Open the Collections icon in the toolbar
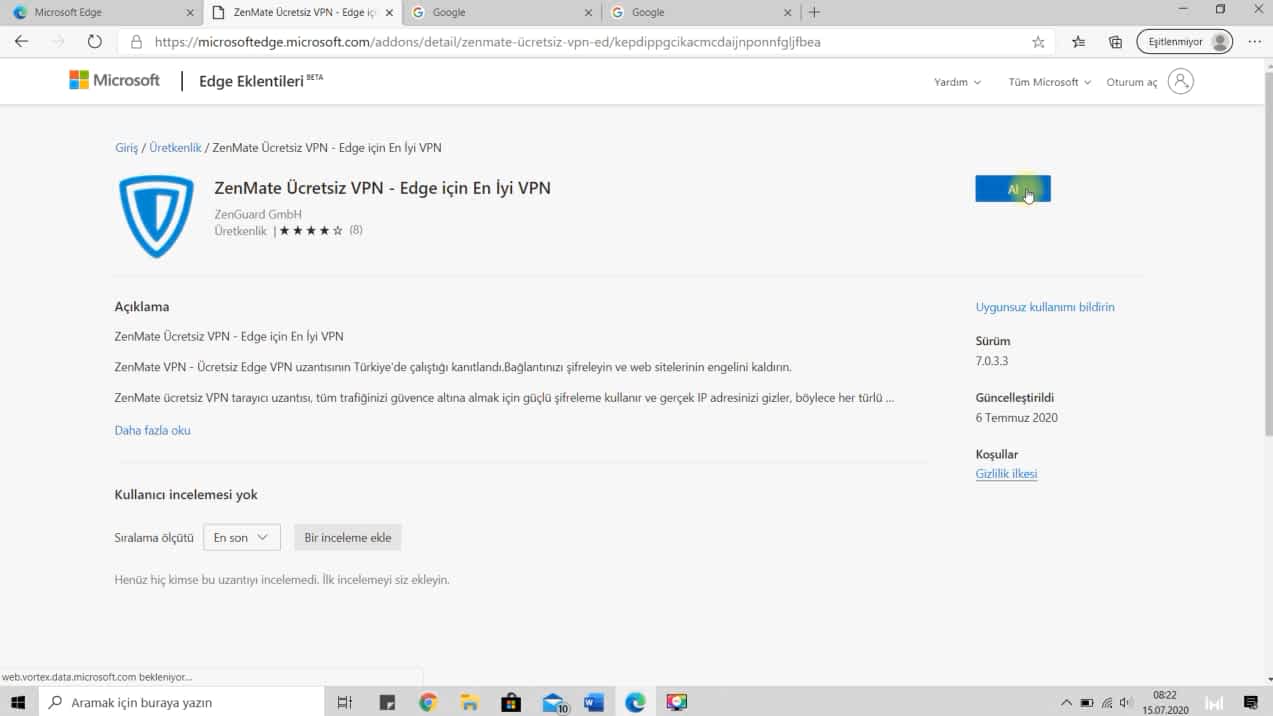1273x716 pixels. coord(1115,42)
